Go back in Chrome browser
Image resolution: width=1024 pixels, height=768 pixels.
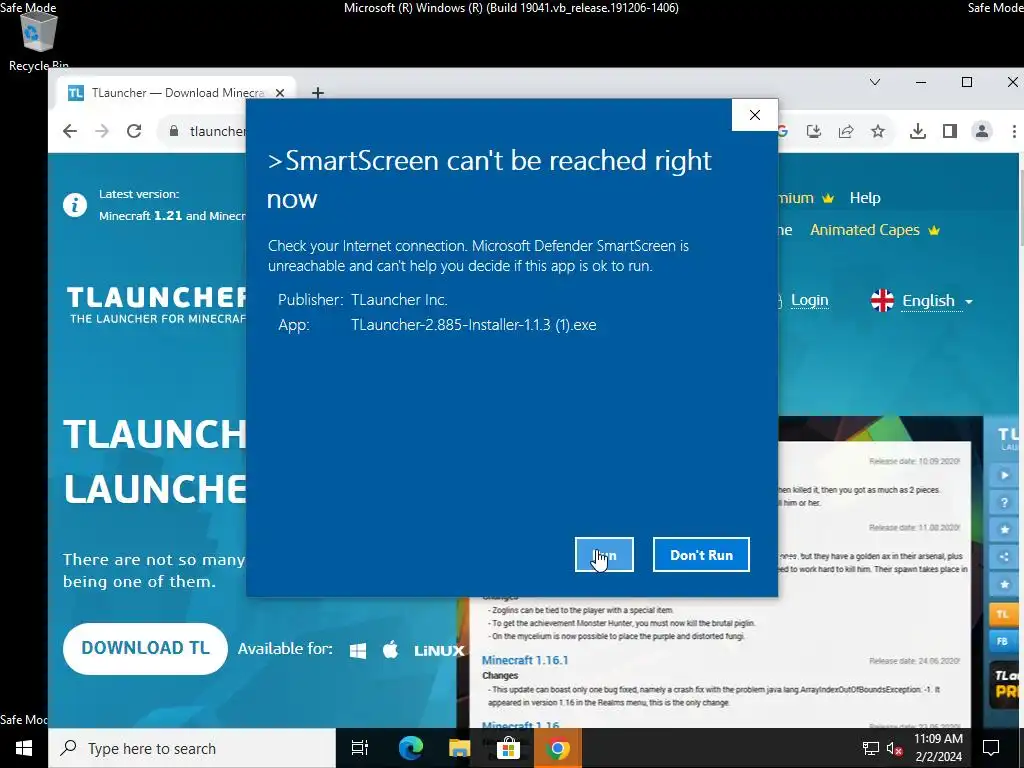pyautogui.click(x=70, y=131)
